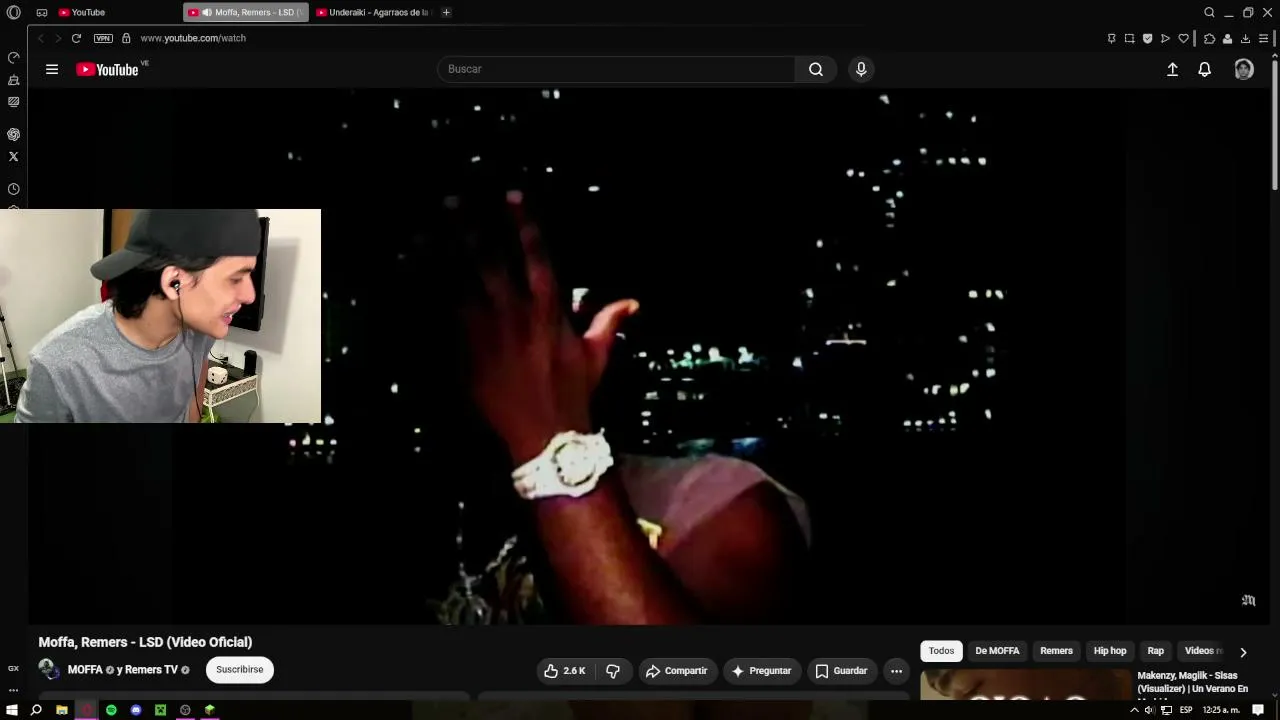The height and width of the screenshot is (720, 1280).
Task: Open the cleaner broom icon in Opera sidebar
Action: tap(13, 80)
